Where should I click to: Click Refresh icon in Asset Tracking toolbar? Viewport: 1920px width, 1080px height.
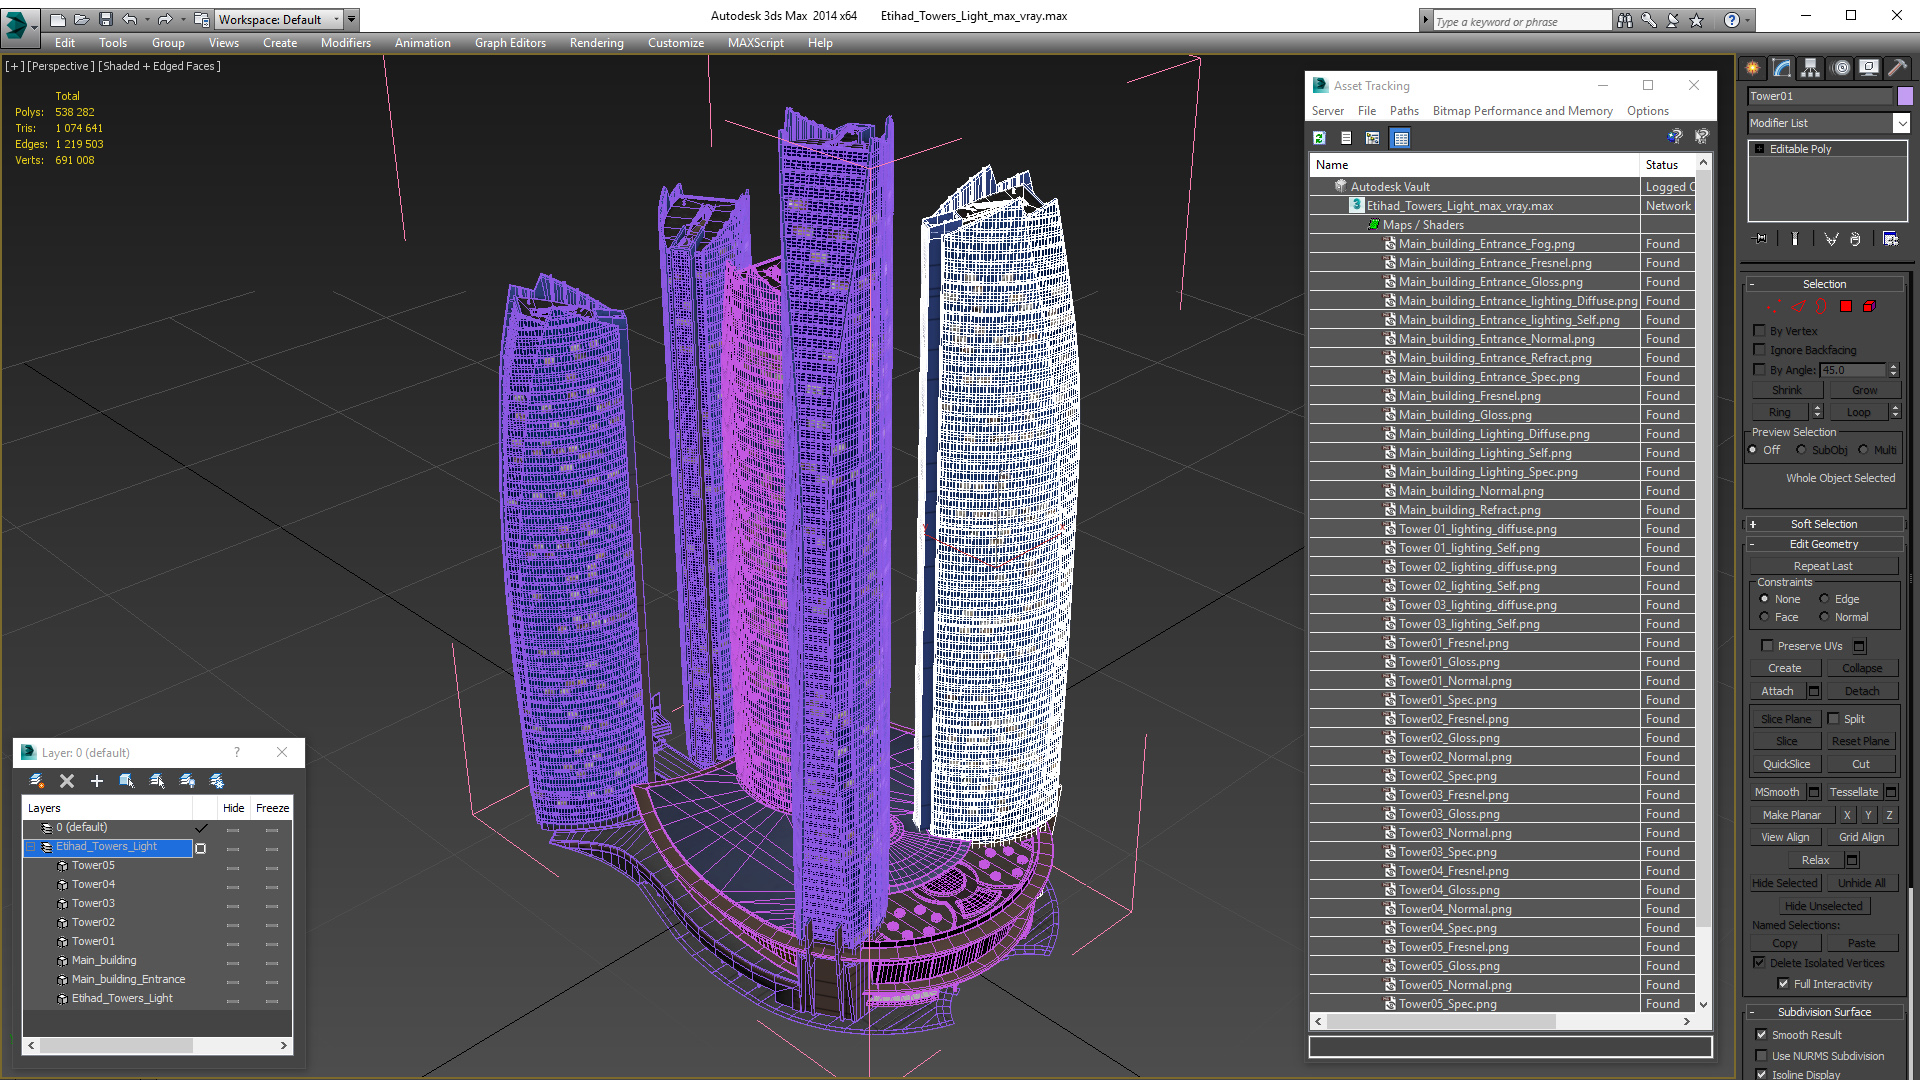[x=1320, y=138]
